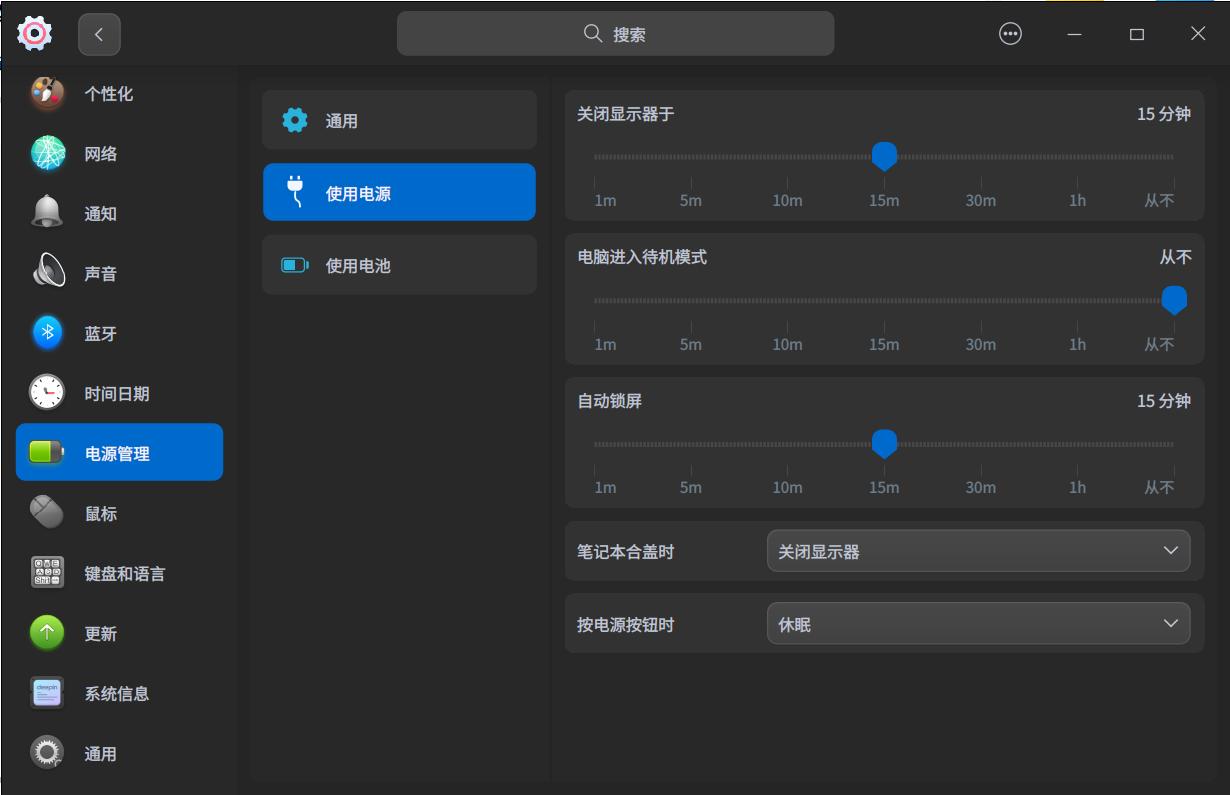Minimize the Control Center window
This screenshot has height=795, width=1230.
(x=1074, y=34)
